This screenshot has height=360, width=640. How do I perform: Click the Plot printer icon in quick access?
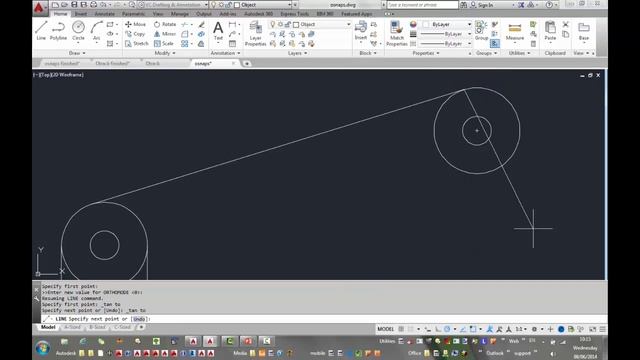click(94, 5)
